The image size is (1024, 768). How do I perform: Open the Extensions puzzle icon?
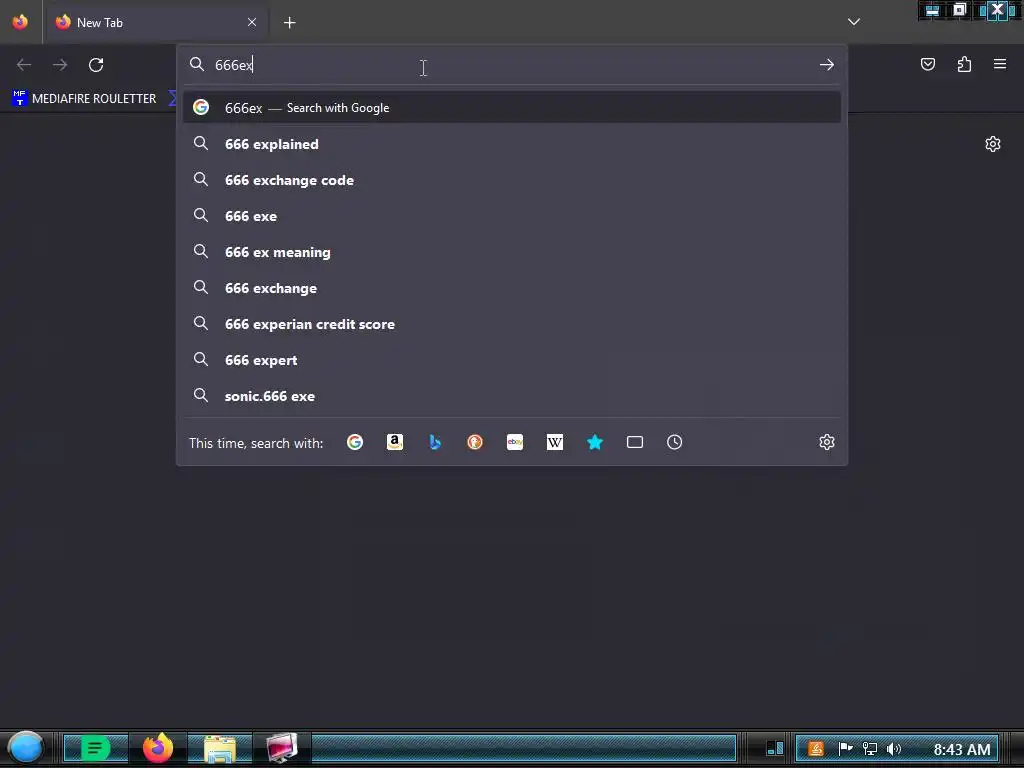click(964, 64)
